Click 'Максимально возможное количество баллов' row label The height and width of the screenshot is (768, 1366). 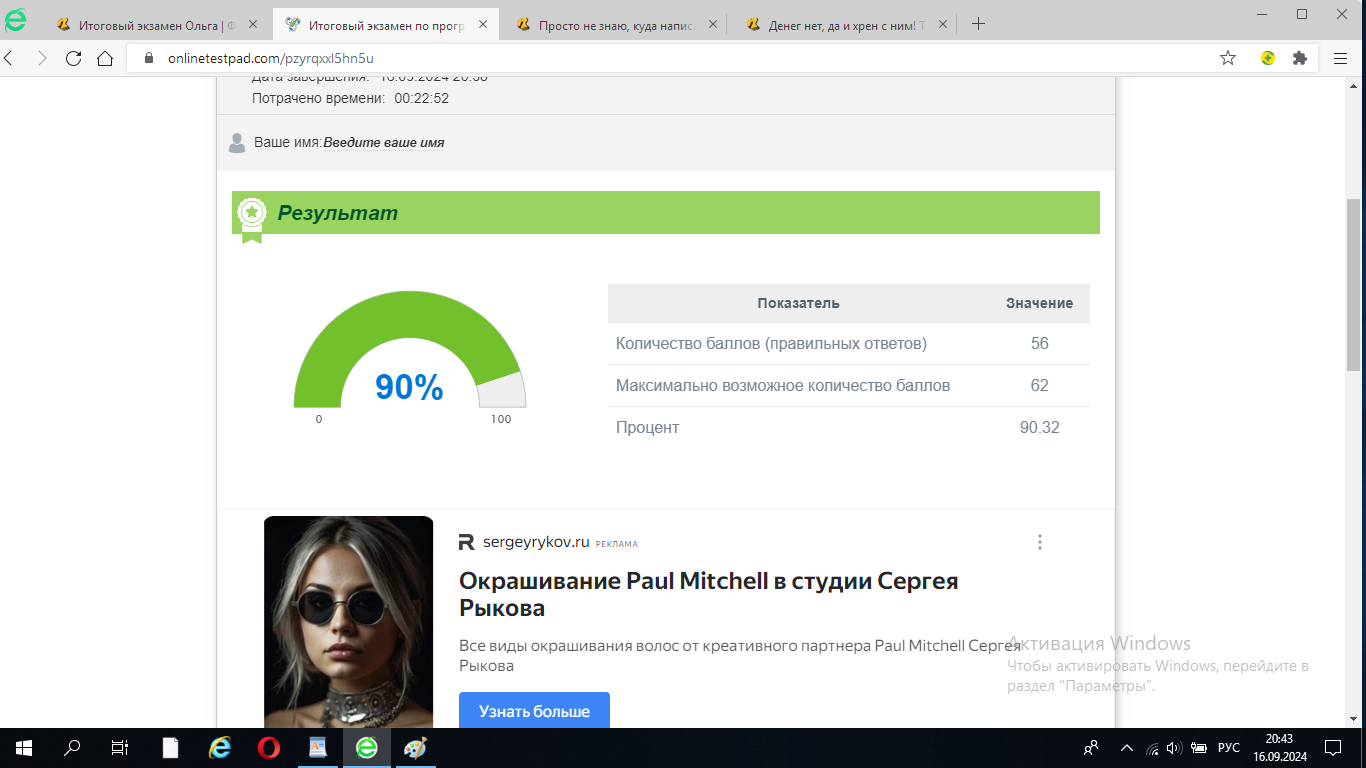(783, 385)
